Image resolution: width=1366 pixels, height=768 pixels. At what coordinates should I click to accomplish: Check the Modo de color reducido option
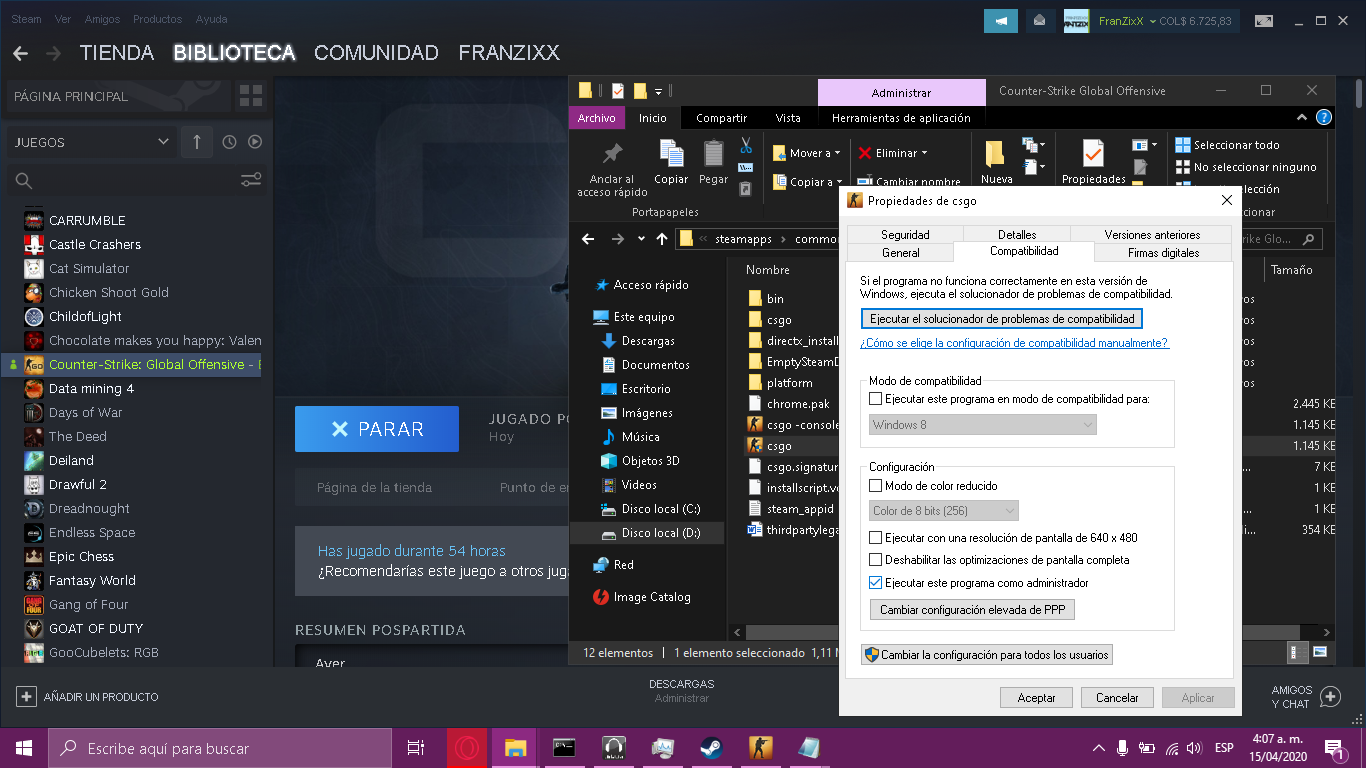click(x=876, y=486)
